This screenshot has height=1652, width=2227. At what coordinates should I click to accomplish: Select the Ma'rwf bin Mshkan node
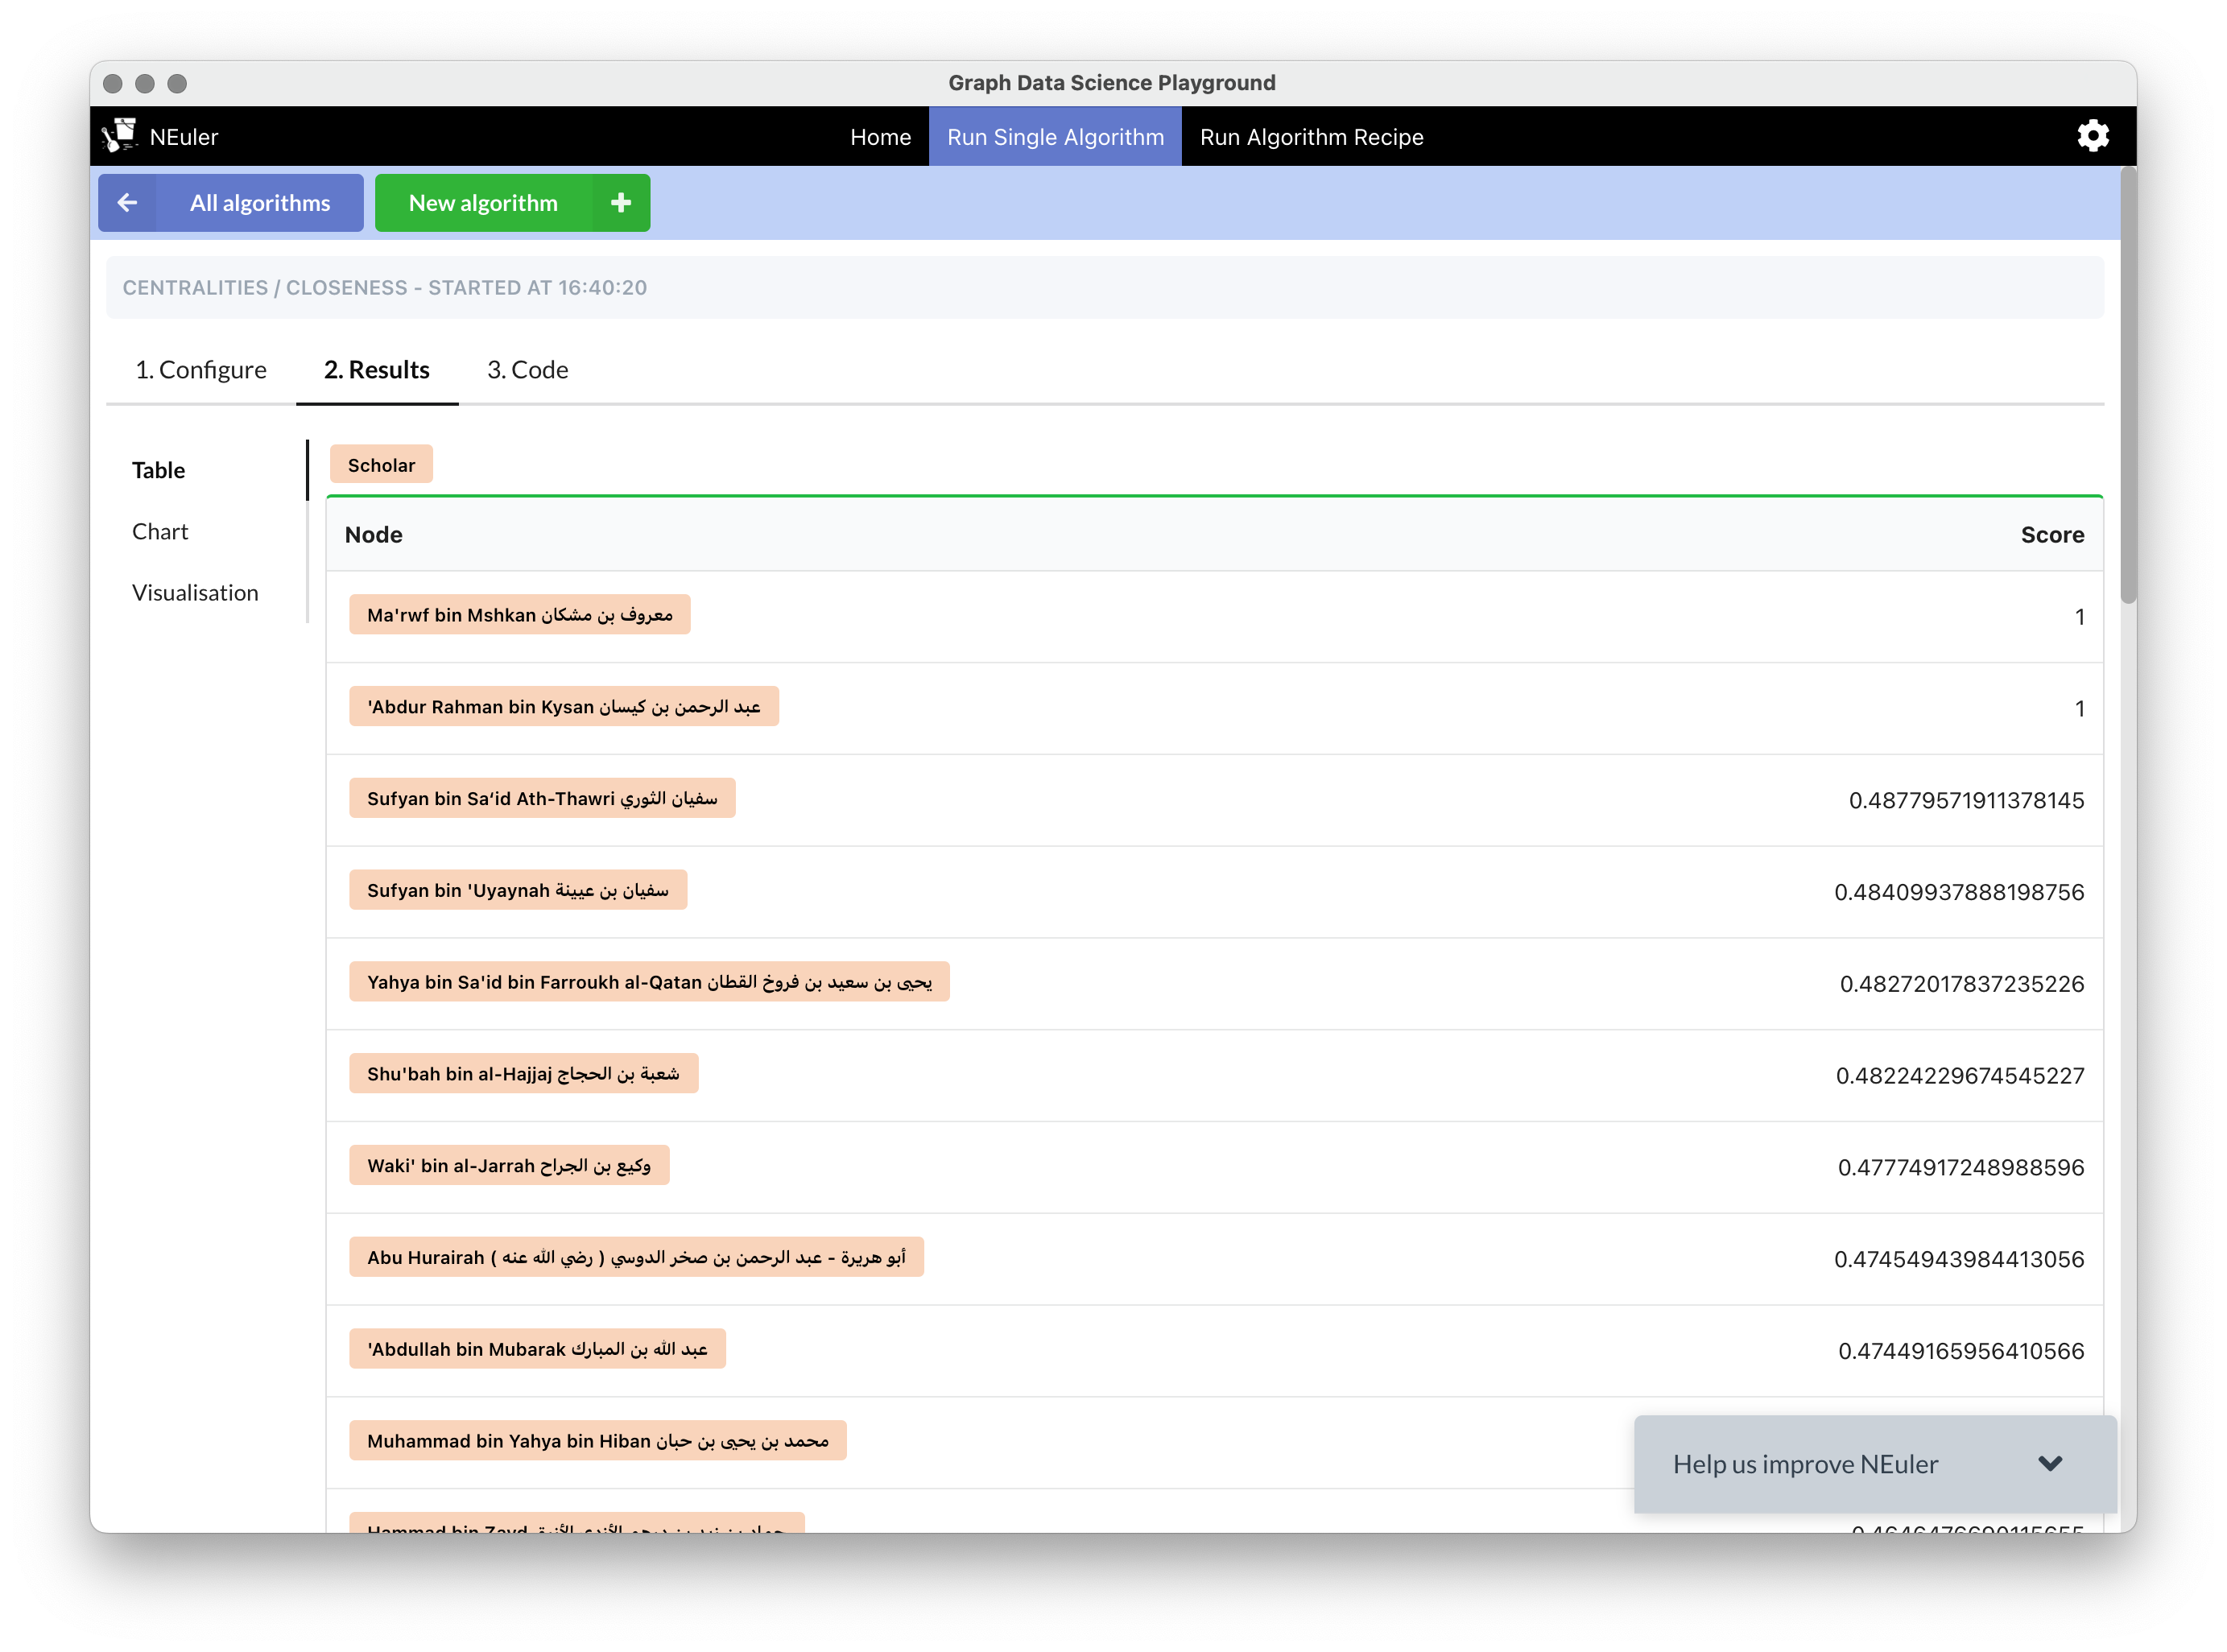click(519, 615)
